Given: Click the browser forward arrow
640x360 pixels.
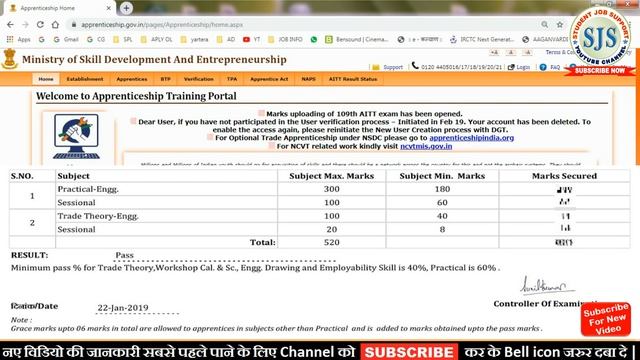Looking at the screenshot, I should tap(25, 25).
